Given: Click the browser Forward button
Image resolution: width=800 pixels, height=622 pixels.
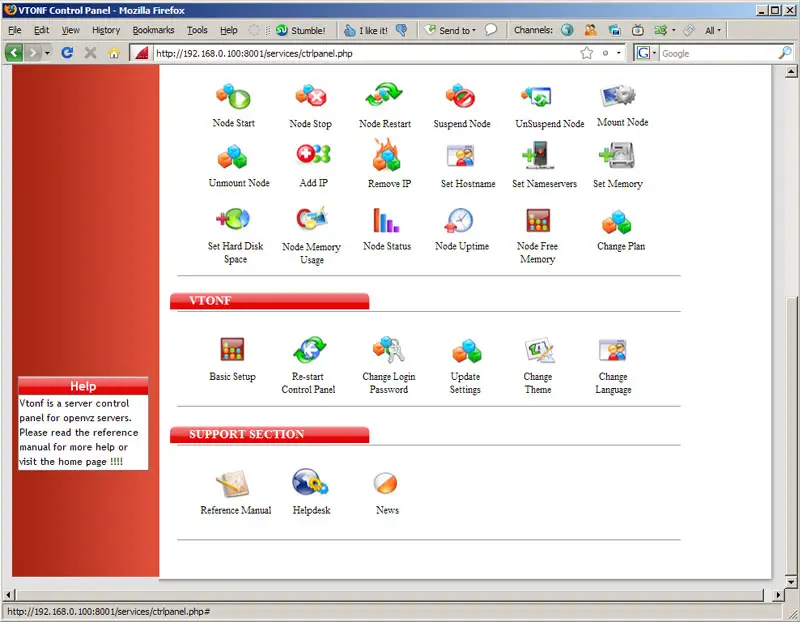Looking at the screenshot, I should (33, 53).
